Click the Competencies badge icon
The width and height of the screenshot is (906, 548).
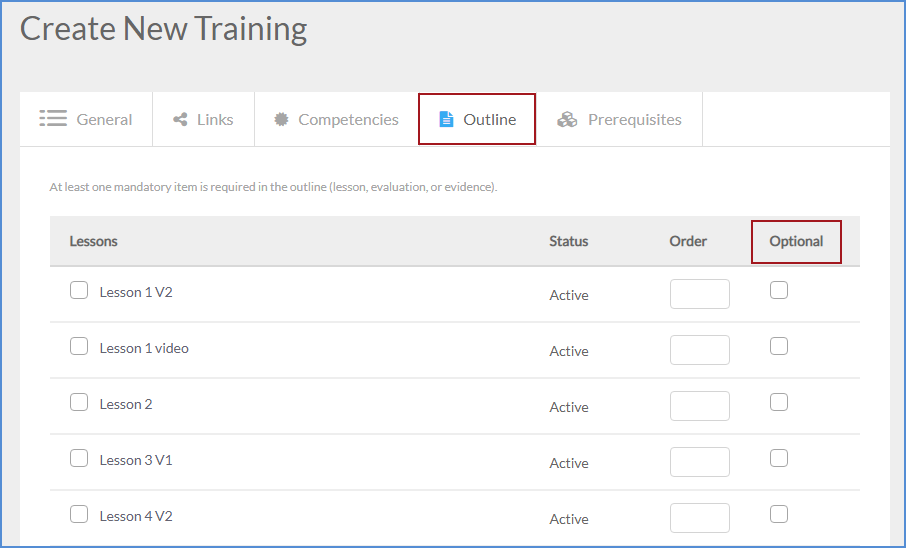[x=281, y=120]
